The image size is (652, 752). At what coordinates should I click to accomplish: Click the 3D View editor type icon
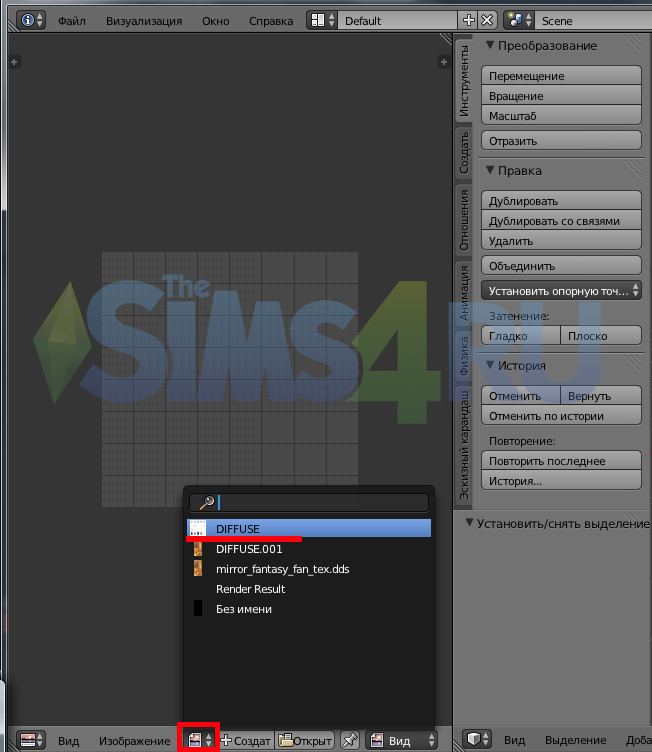click(477, 740)
